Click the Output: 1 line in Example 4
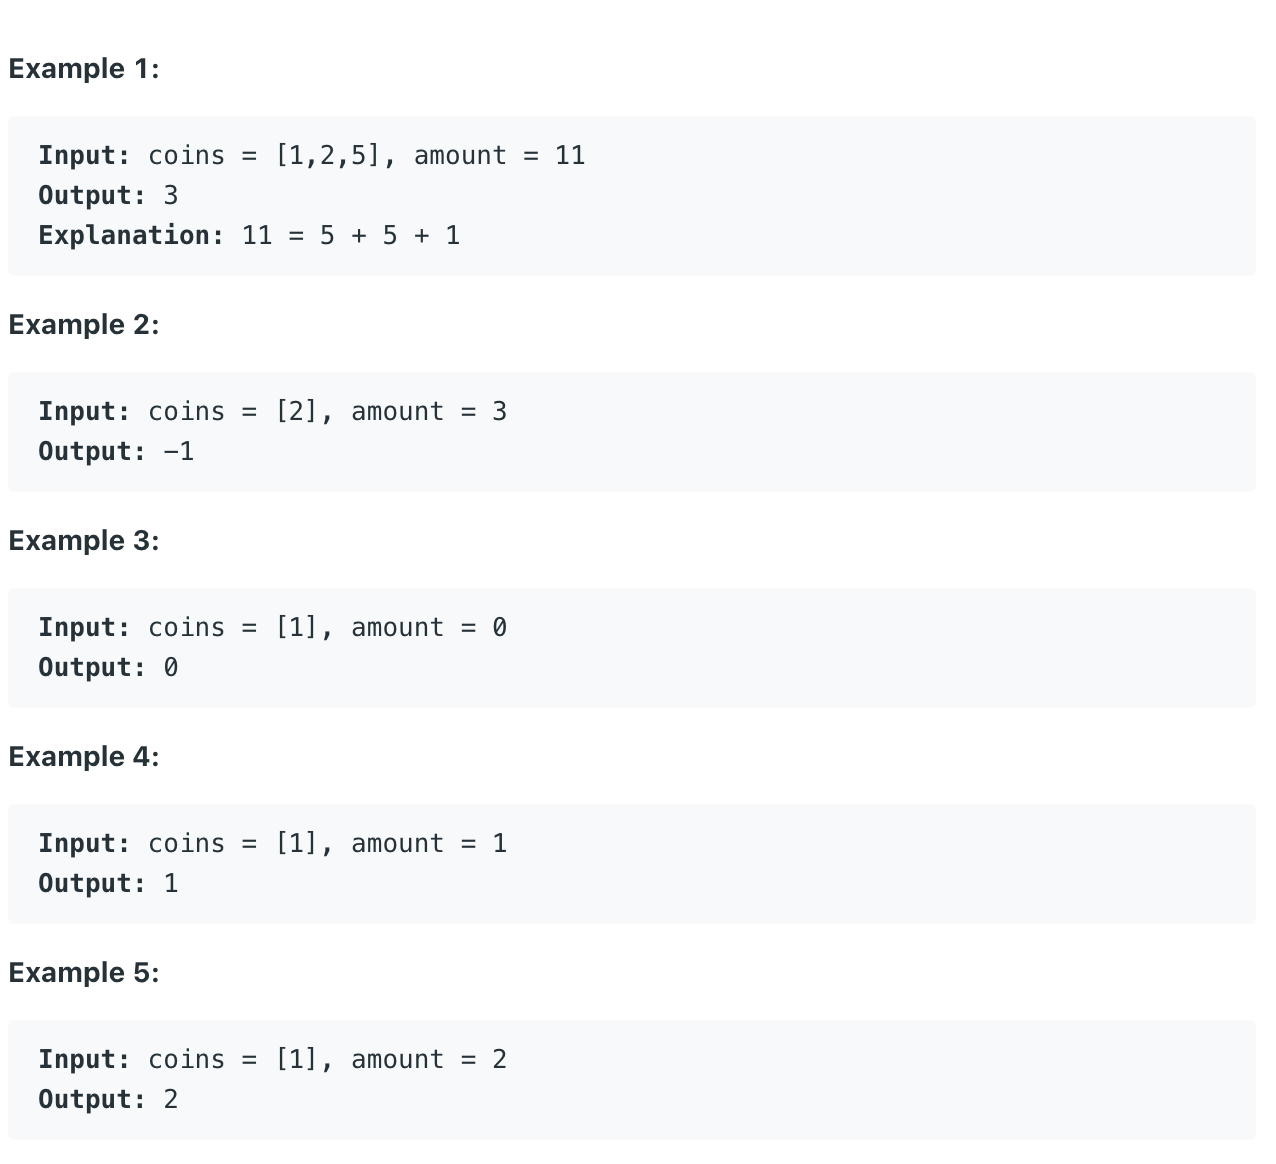 108,884
